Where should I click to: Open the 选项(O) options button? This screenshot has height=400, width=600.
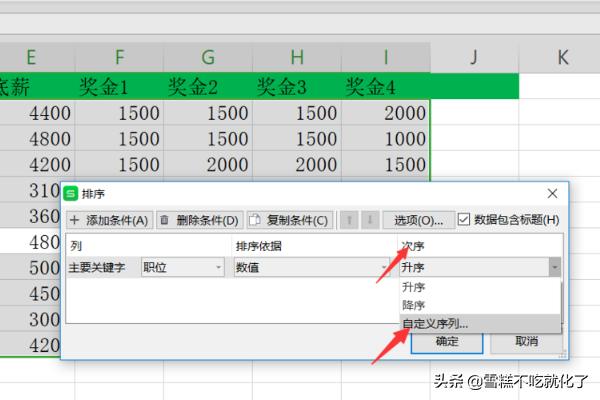pyautogui.click(x=418, y=219)
